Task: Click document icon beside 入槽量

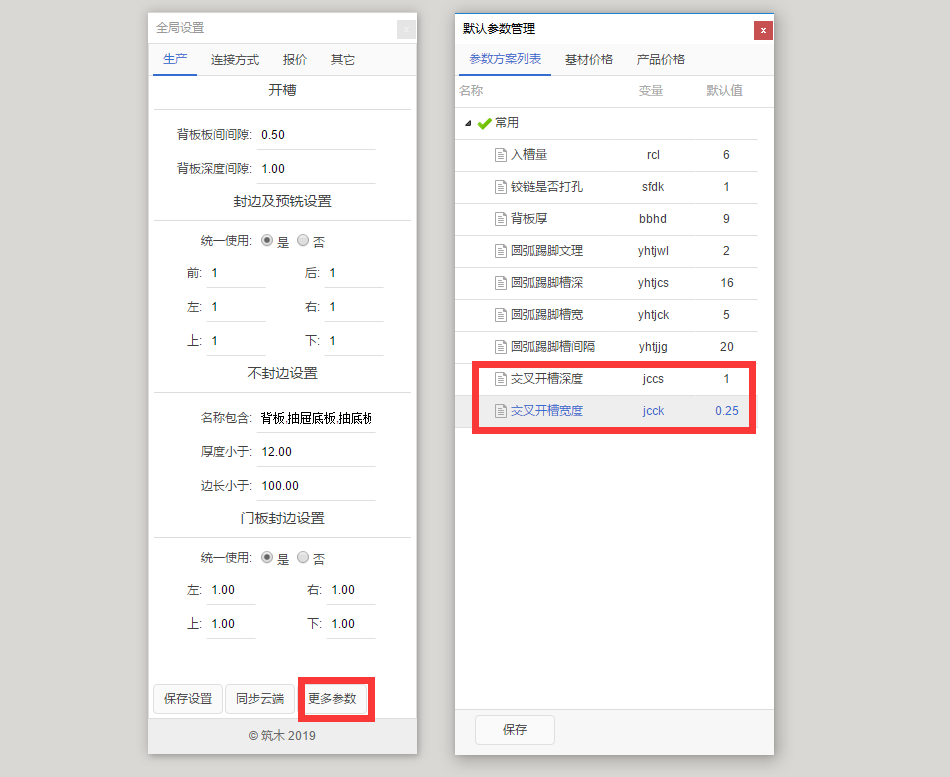Action: 501,155
